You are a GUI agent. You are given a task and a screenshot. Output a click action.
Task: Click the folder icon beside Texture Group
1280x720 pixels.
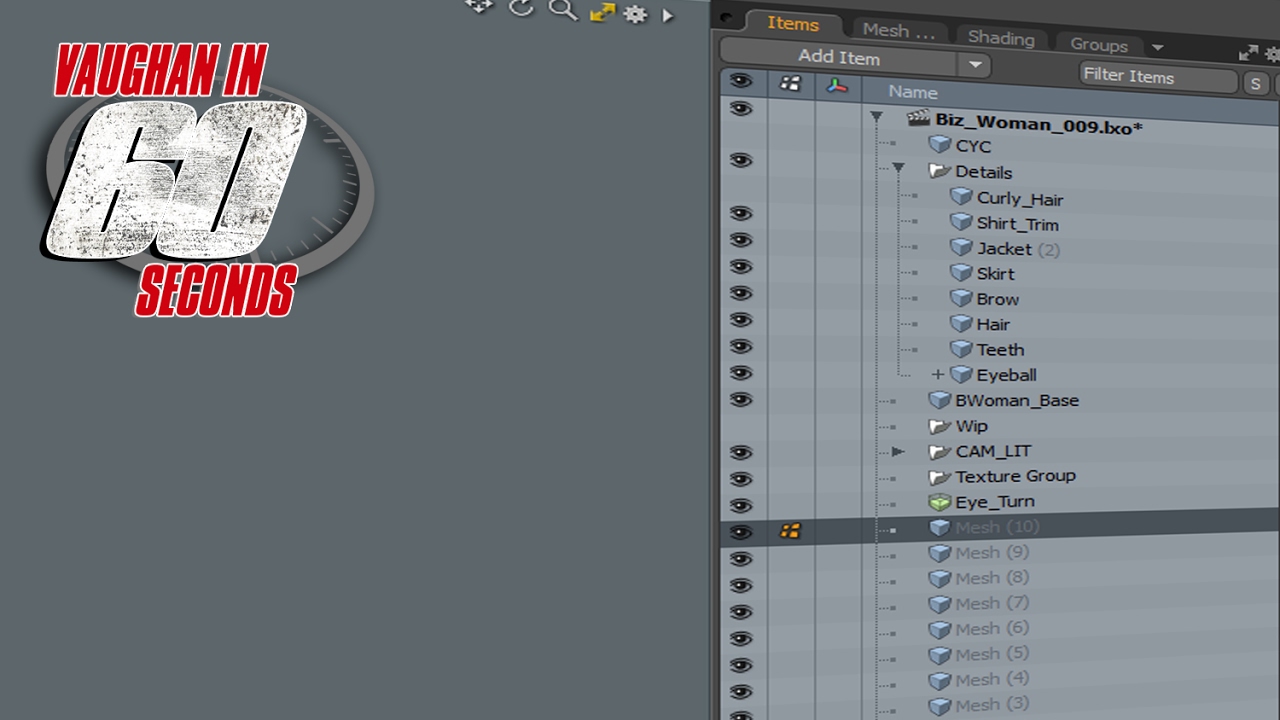click(x=939, y=477)
